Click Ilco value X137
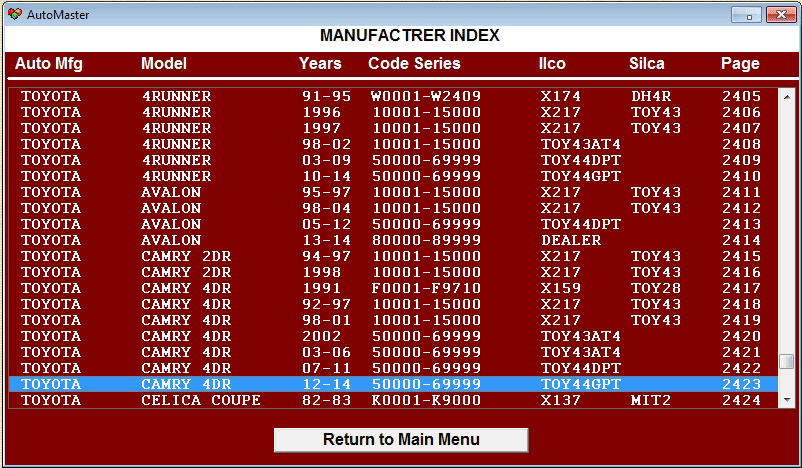Viewport: 802px width, 468px height. pos(561,400)
